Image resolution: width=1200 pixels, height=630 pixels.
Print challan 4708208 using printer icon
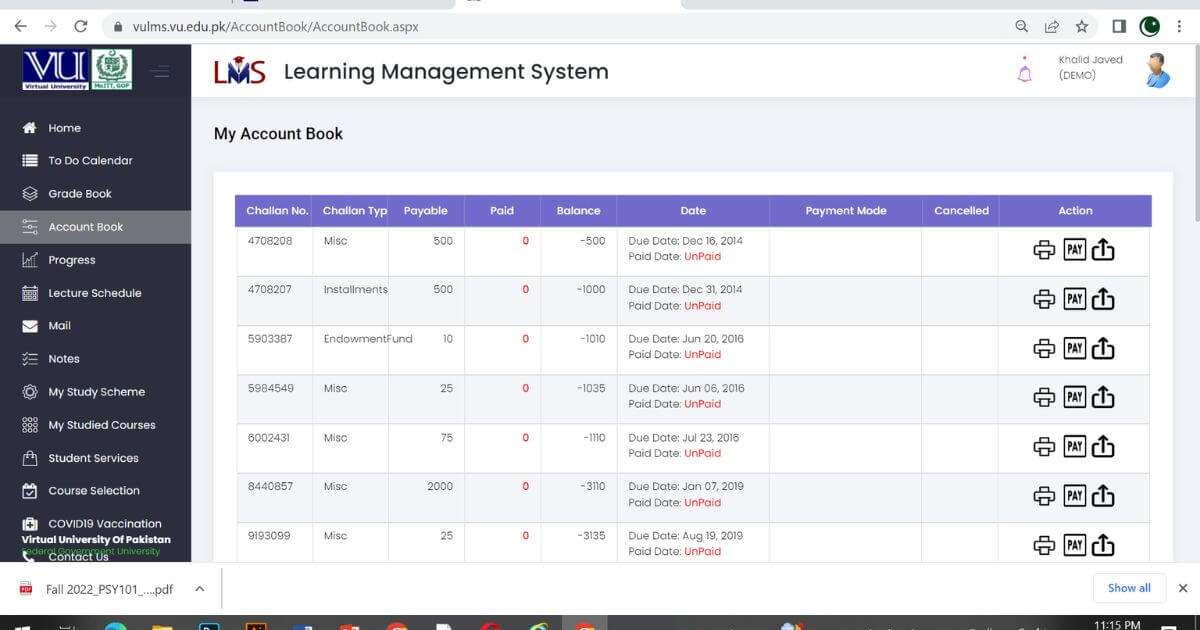pyautogui.click(x=1044, y=249)
